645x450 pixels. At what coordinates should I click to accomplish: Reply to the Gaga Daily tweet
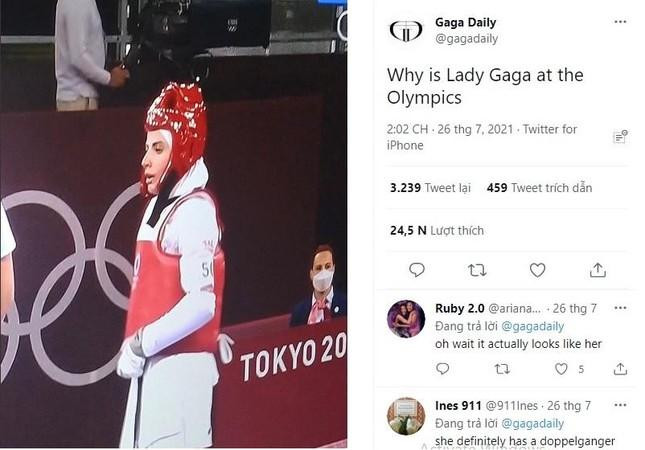[x=417, y=270]
